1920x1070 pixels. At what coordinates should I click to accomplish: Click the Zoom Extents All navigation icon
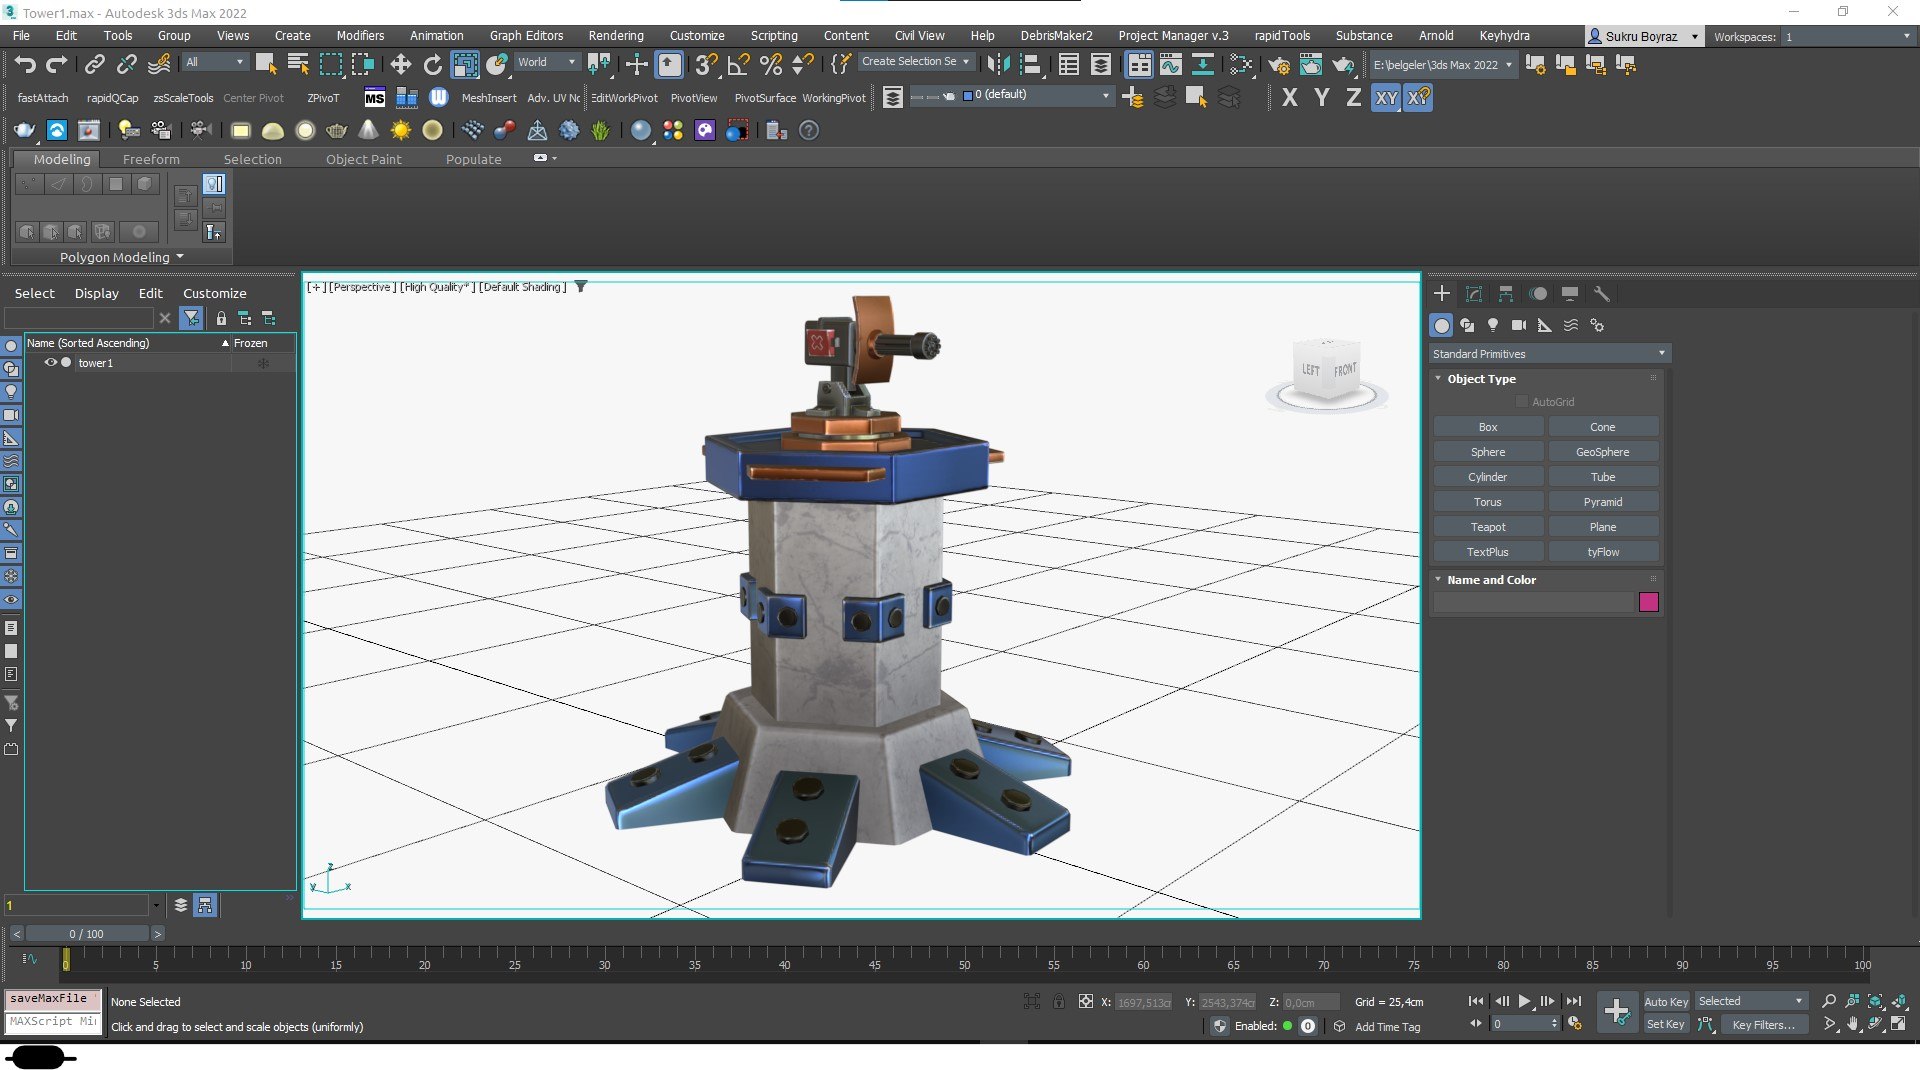(x=1898, y=1001)
